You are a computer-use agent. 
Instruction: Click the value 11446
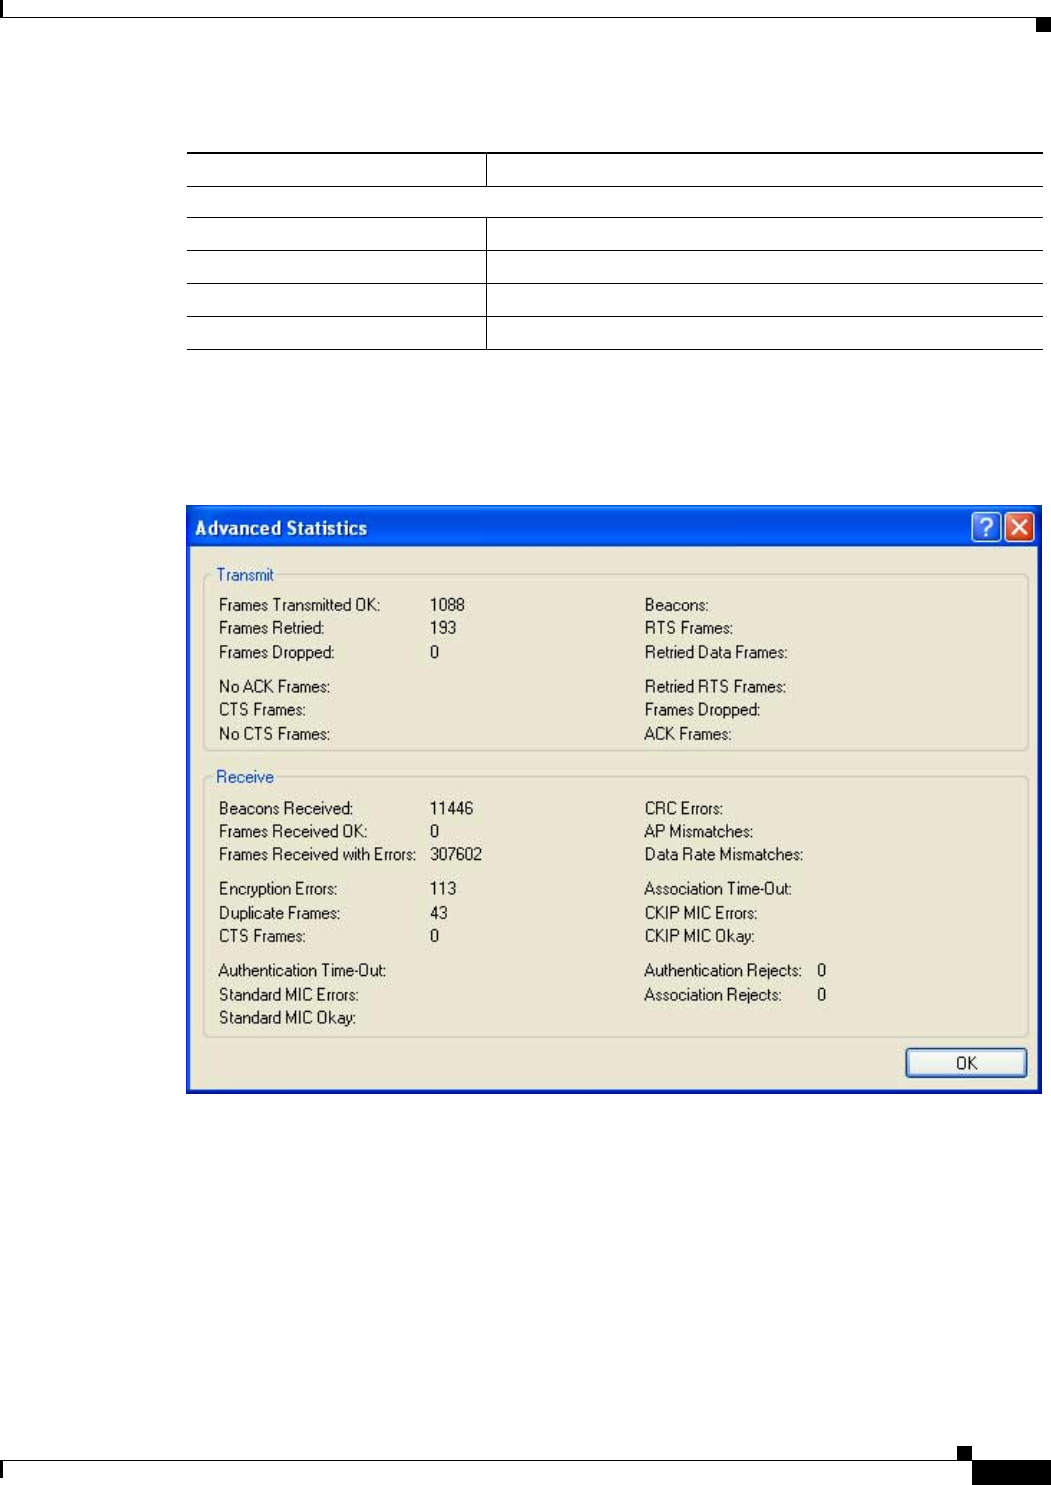451,808
